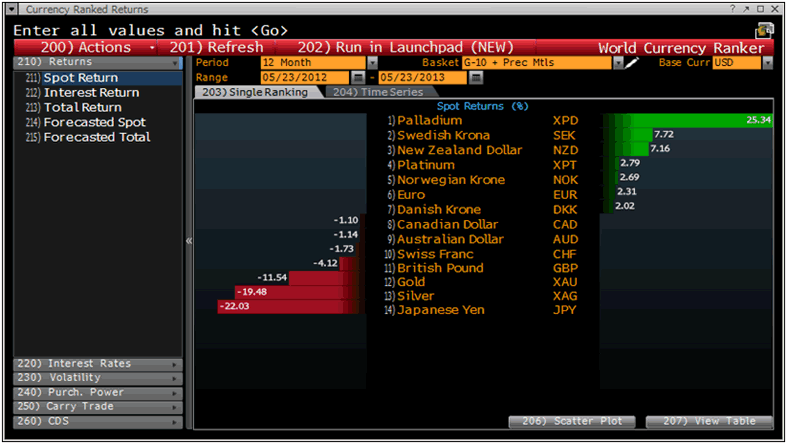Open the Scatter Plot view

point(570,421)
